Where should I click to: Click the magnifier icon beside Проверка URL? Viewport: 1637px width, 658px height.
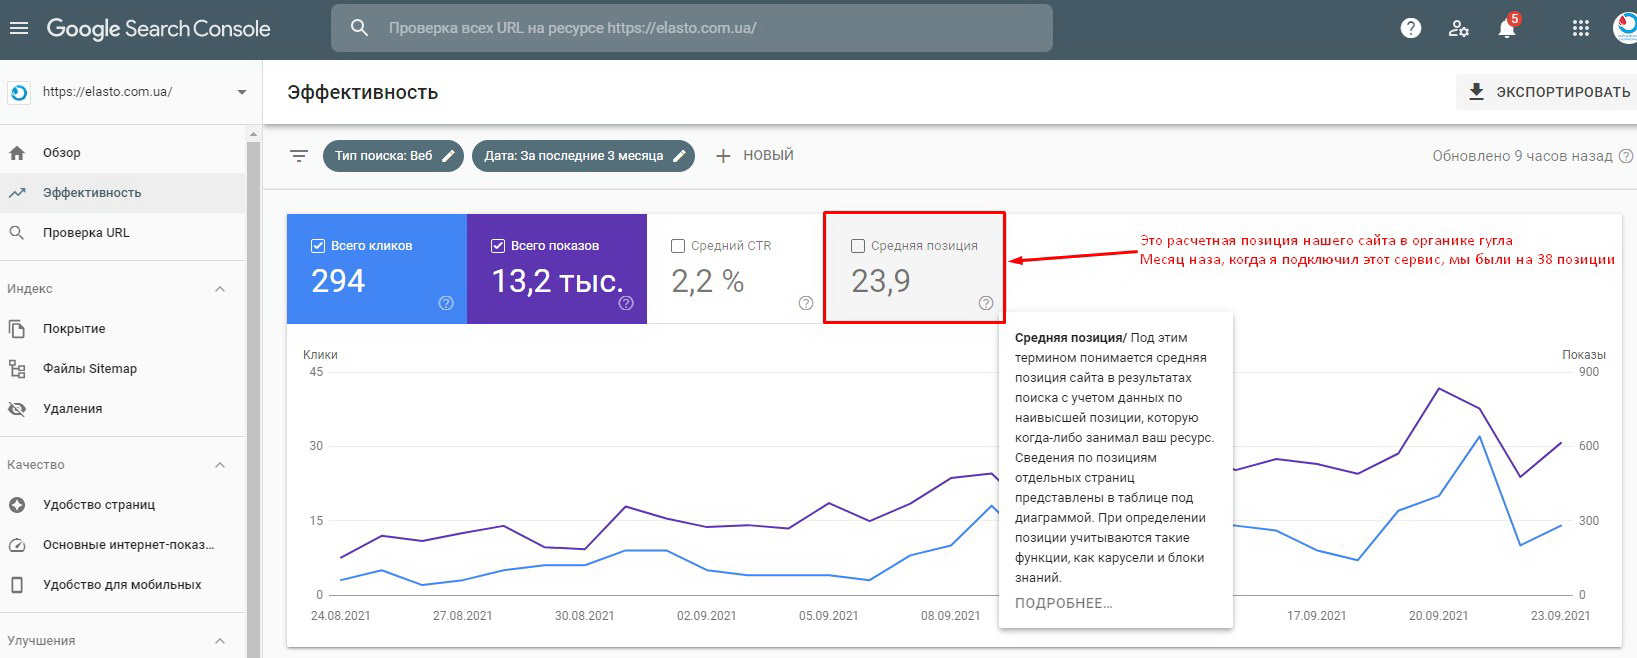pyautogui.click(x=17, y=233)
